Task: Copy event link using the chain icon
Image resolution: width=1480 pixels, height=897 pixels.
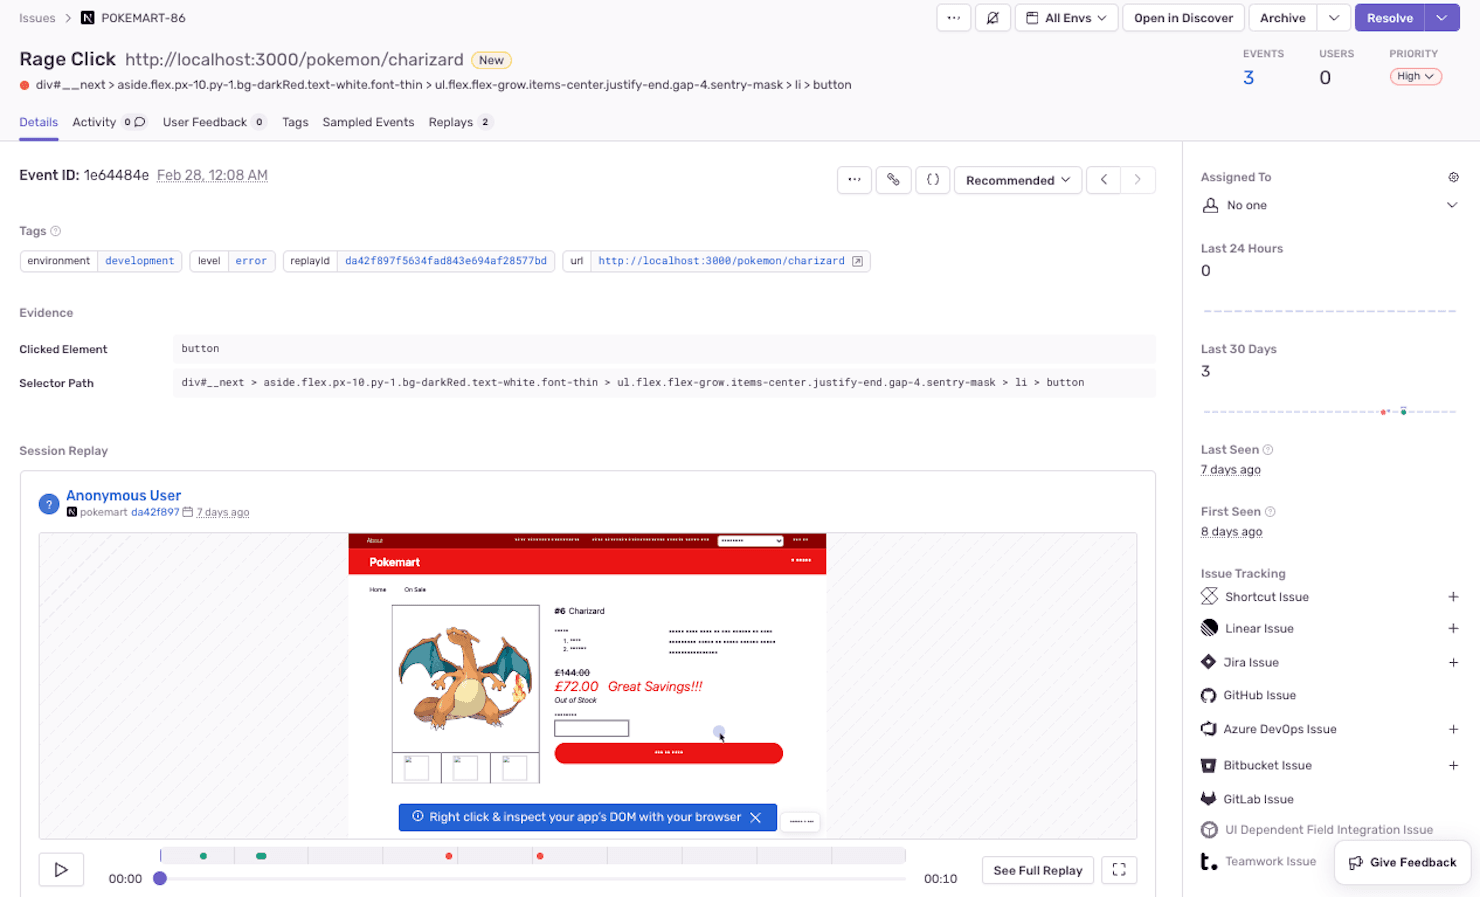Action: (893, 180)
